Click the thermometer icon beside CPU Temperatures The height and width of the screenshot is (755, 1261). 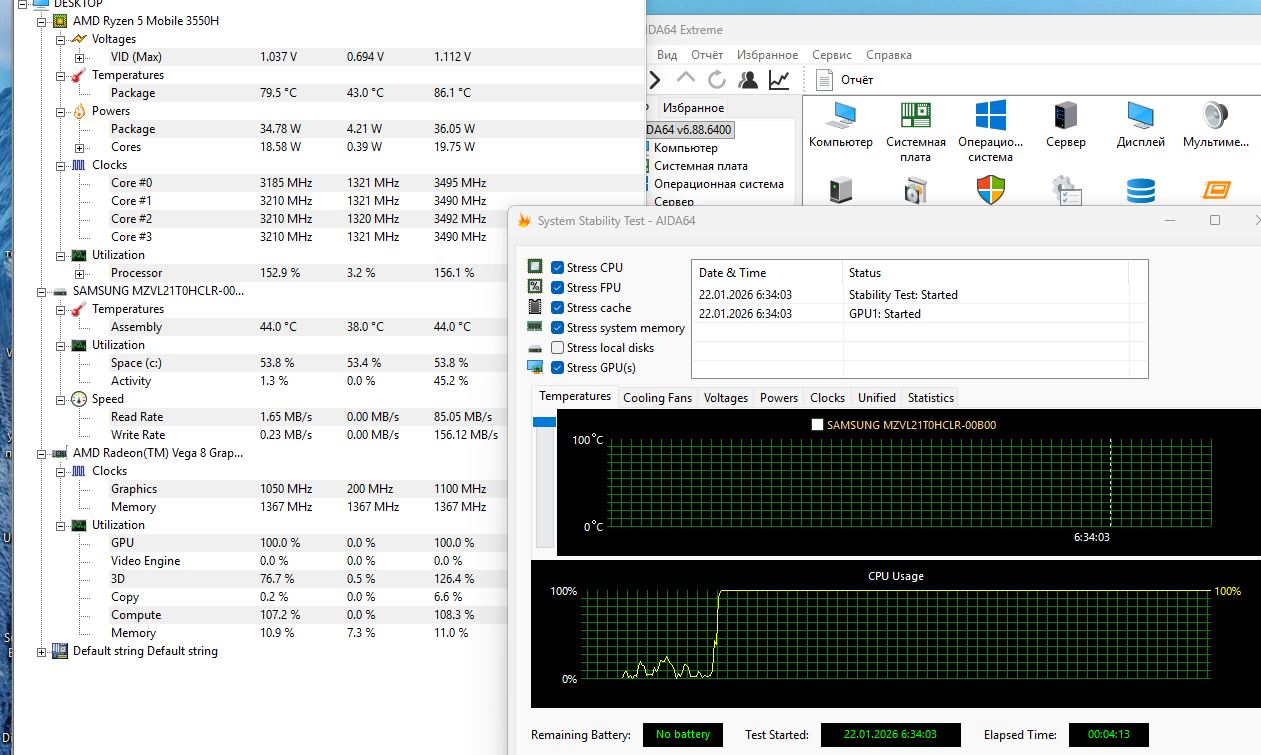click(x=79, y=75)
